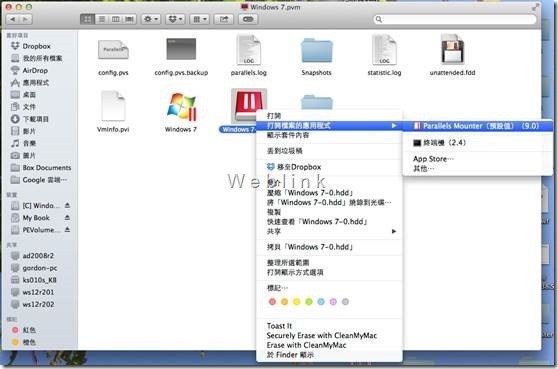
Task: Choose App Store… in the submenu
Action: tap(478, 159)
